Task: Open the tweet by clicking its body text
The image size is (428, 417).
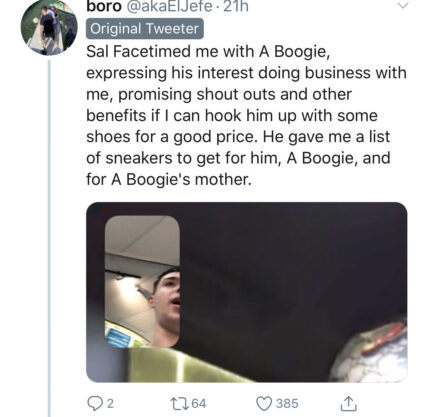Action: coord(246,115)
